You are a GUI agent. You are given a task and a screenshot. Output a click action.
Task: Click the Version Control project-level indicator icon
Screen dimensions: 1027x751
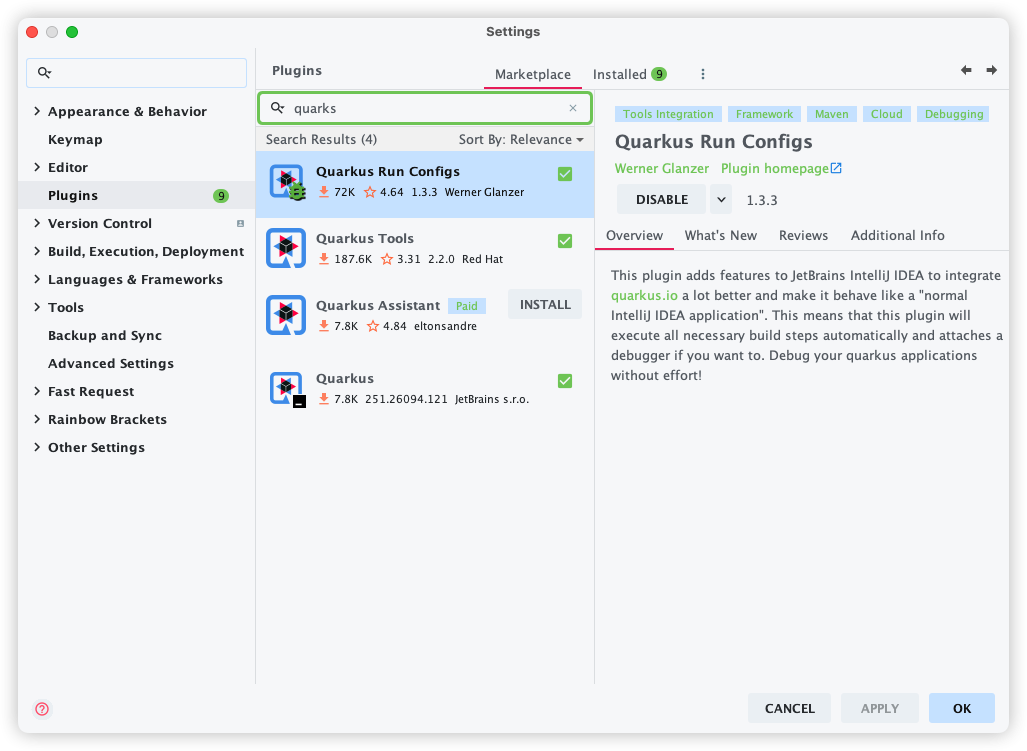(240, 224)
